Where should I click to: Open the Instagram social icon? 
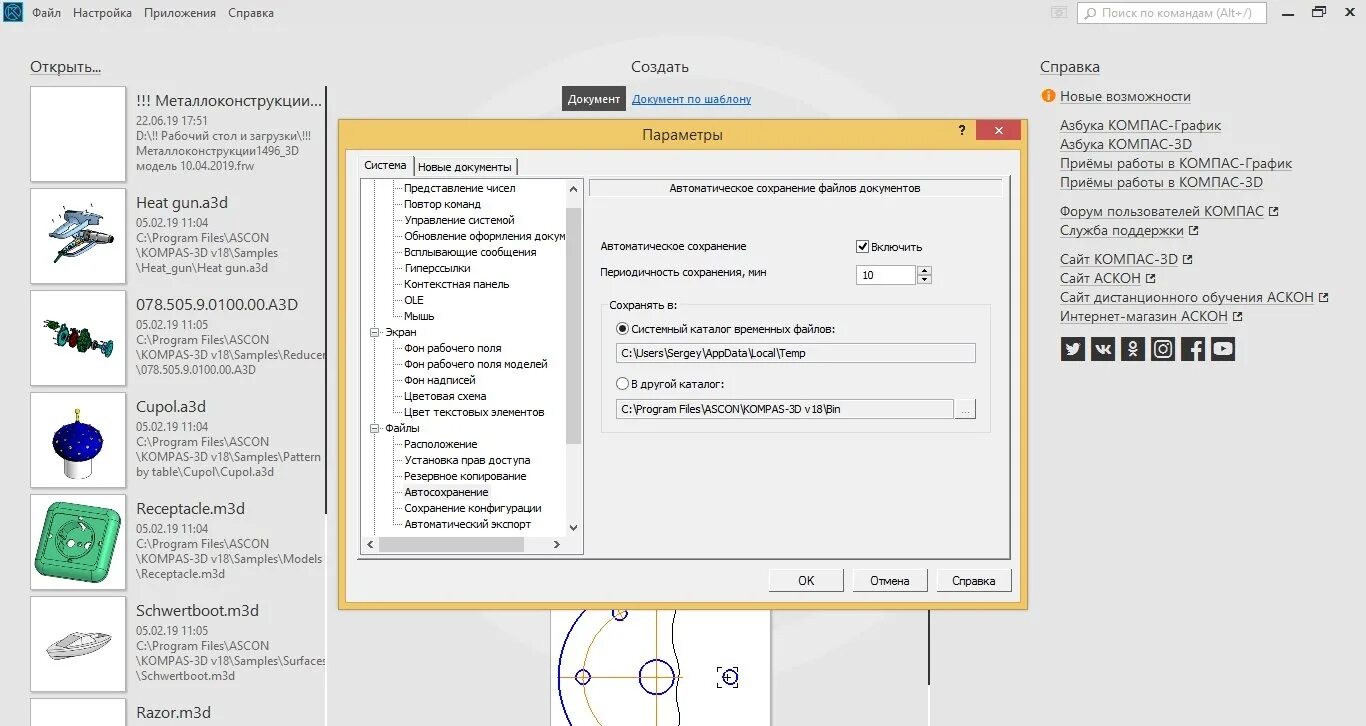pos(1163,349)
